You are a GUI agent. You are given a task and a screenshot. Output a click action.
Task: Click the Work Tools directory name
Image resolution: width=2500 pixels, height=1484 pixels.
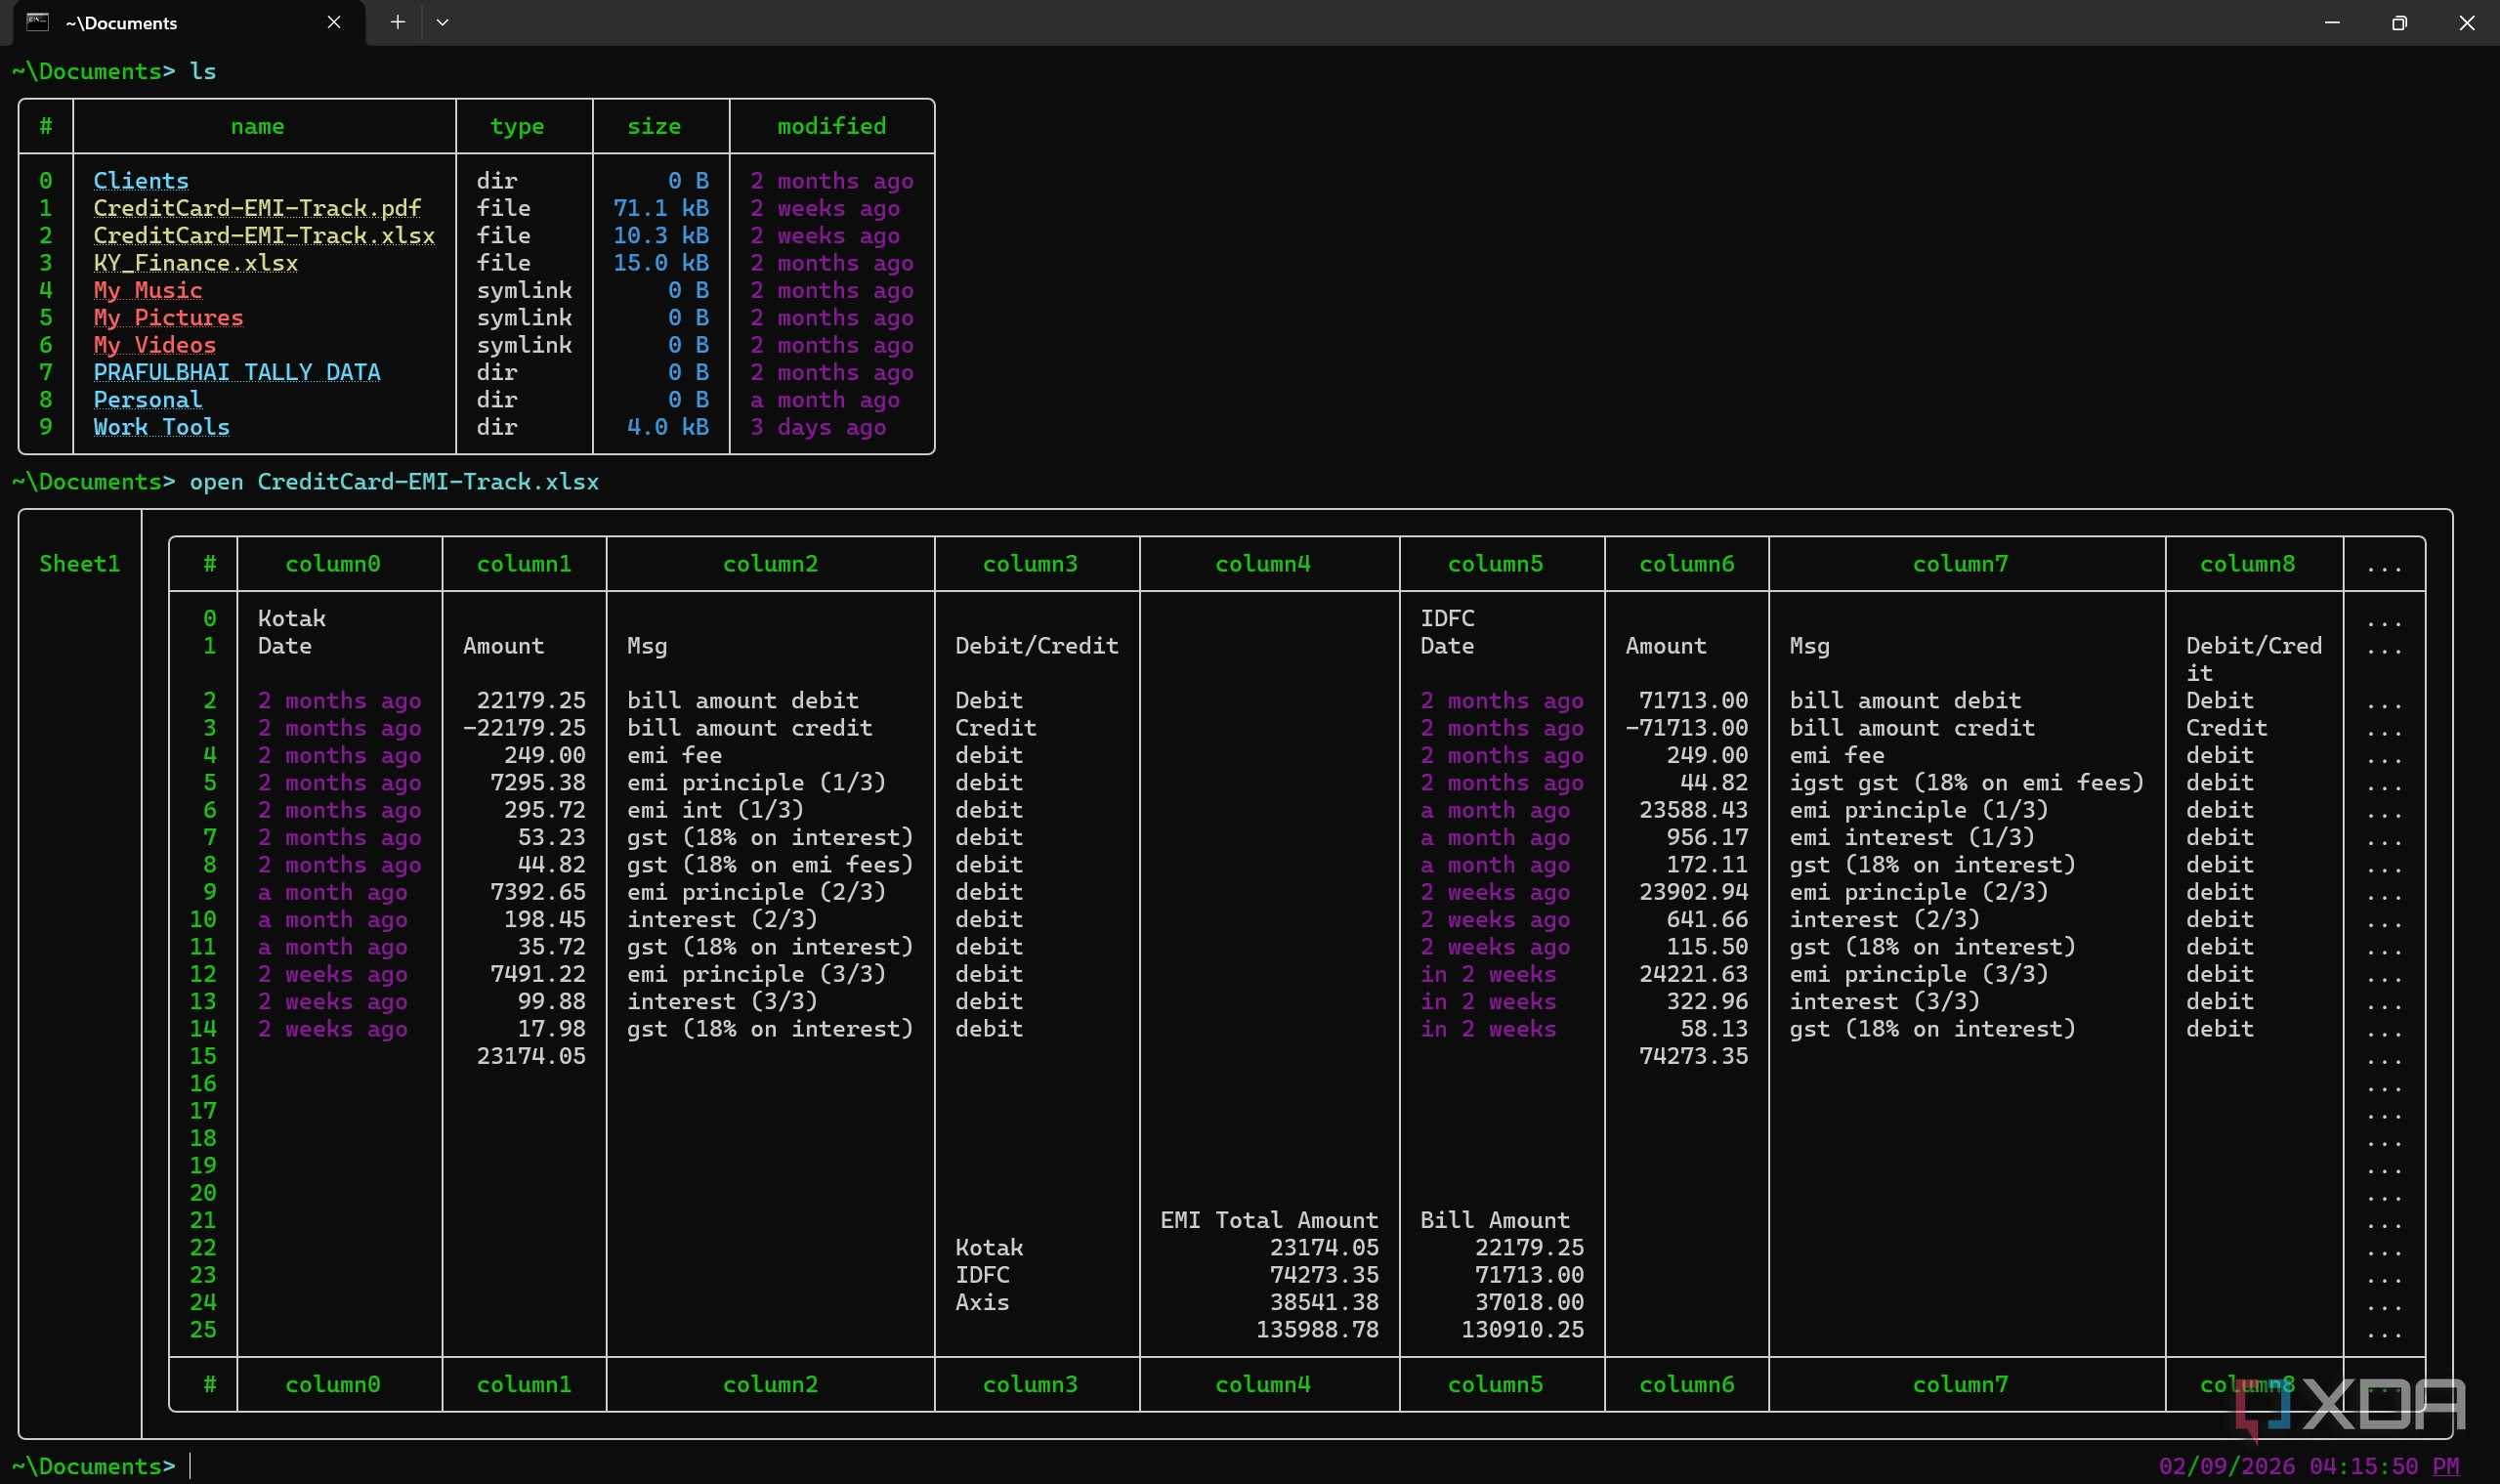pyautogui.click(x=161, y=427)
